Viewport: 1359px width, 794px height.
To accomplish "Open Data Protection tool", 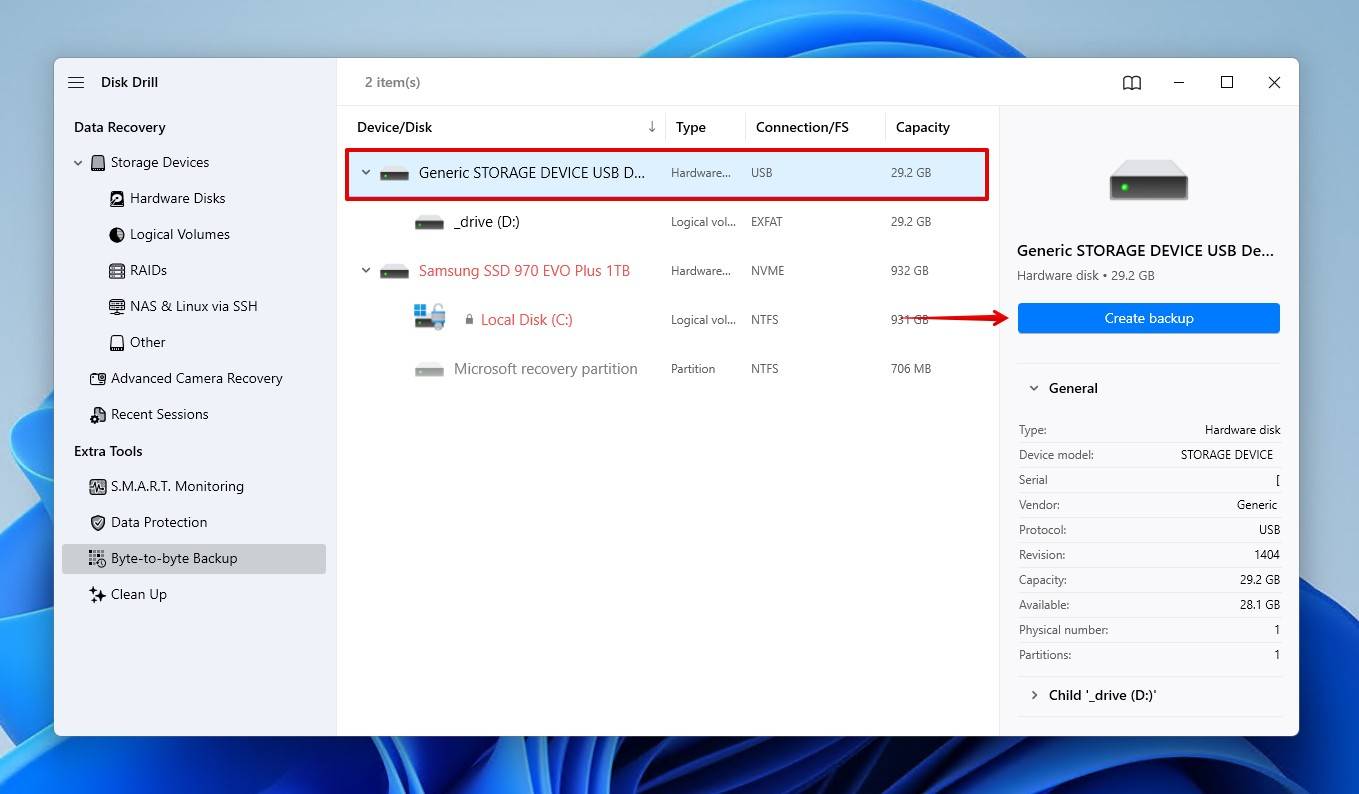I will [x=159, y=522].
